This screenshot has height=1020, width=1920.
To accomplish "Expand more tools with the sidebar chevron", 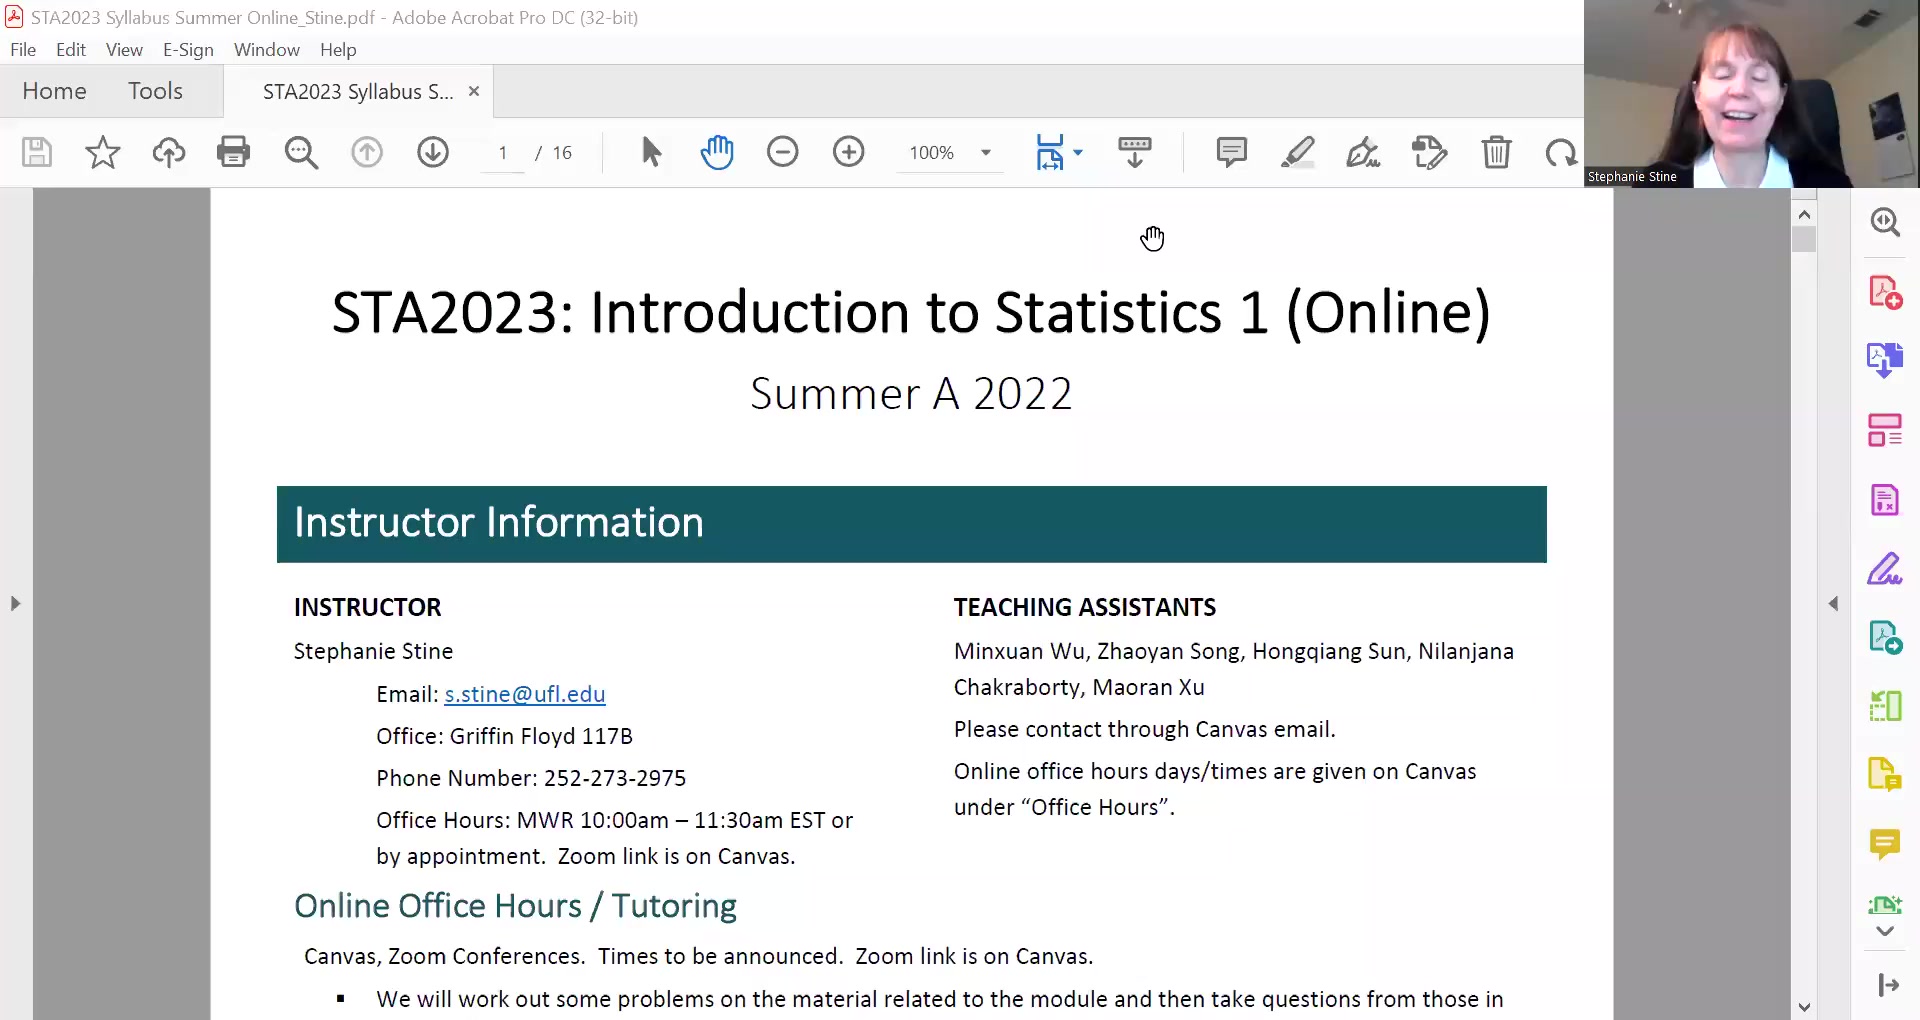I will pyautogui.click(x=1886, y=930).
